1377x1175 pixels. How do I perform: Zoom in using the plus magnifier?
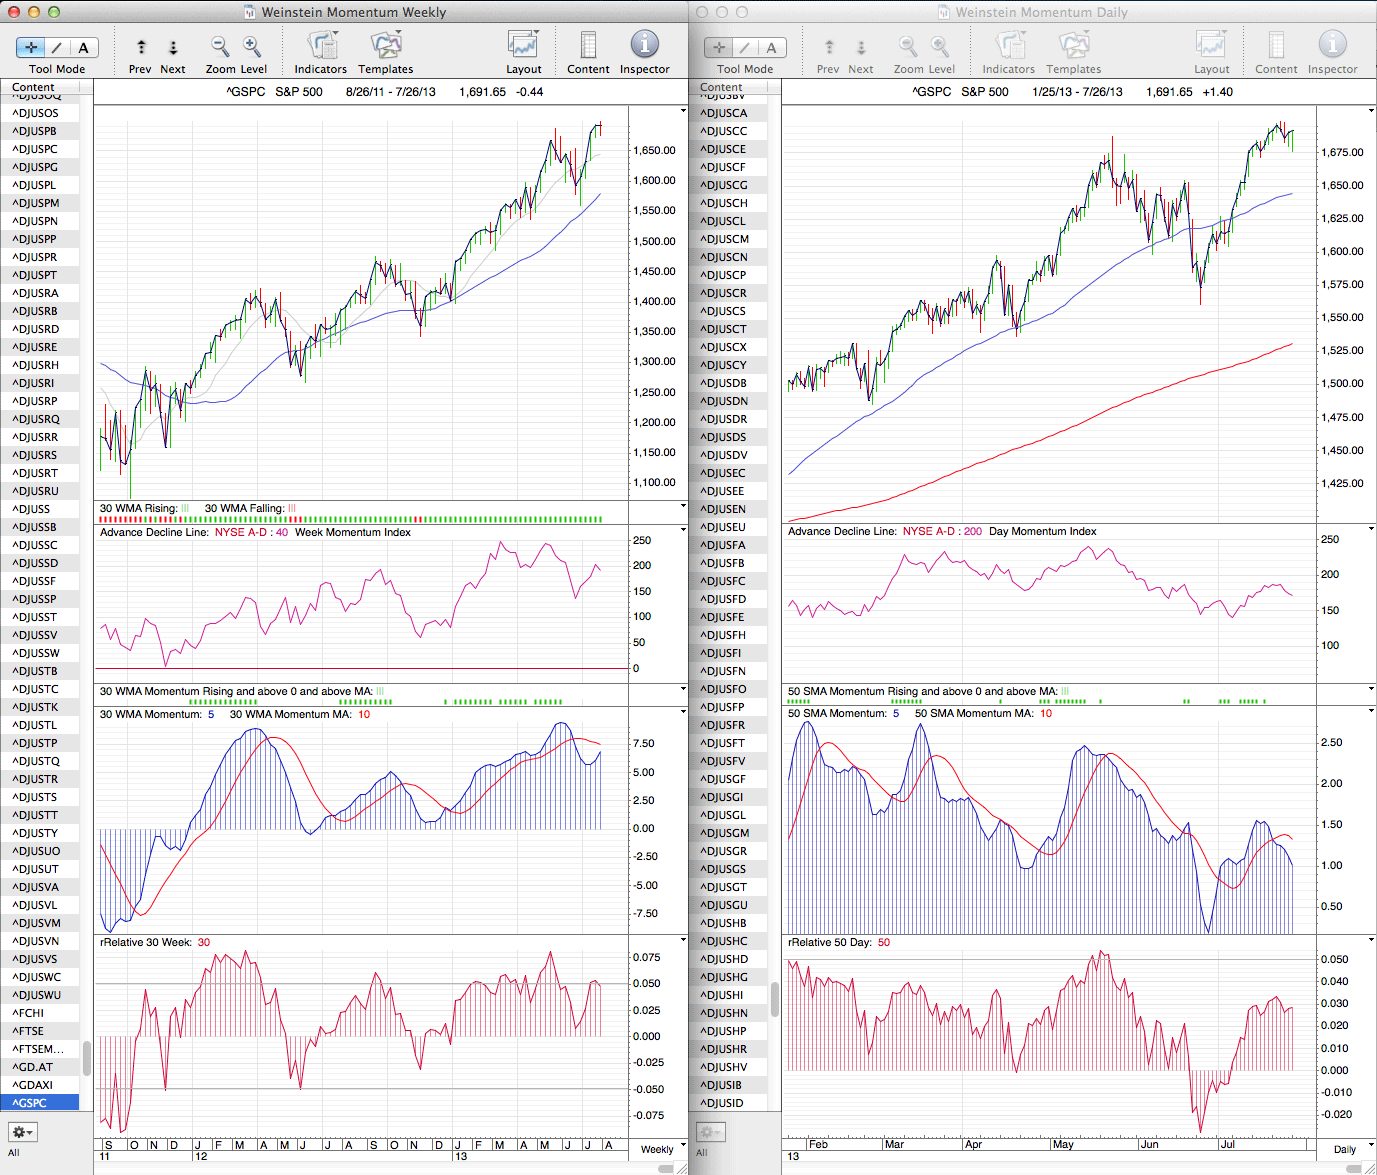click(252, 47)
